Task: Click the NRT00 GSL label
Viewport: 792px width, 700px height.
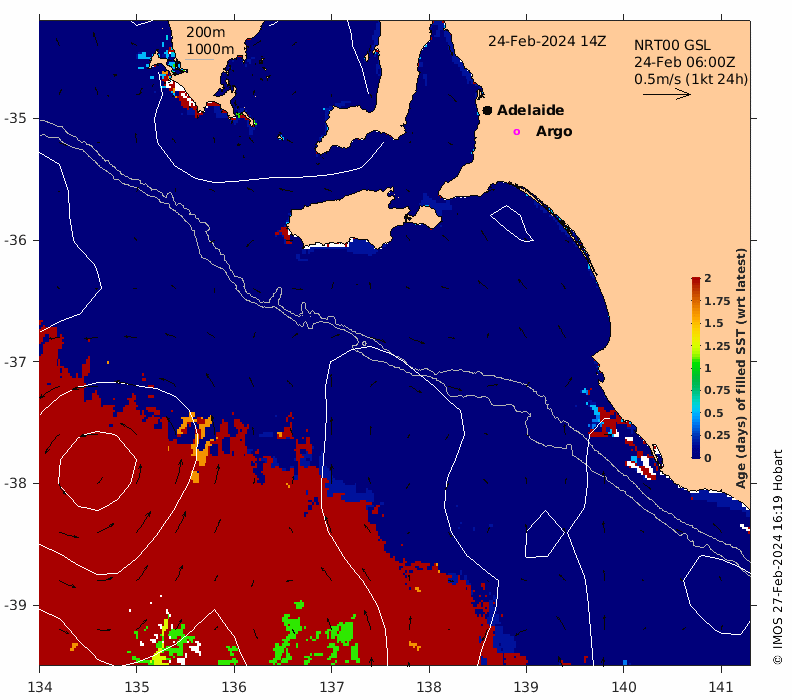Action: tap(672, 45)
